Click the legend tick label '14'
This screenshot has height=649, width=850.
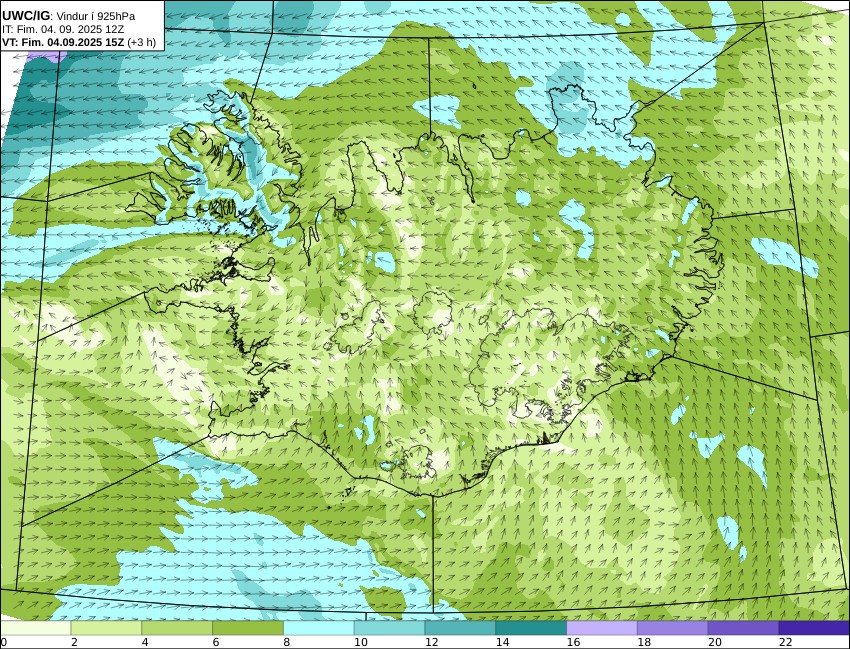click(x=503, y=642)
